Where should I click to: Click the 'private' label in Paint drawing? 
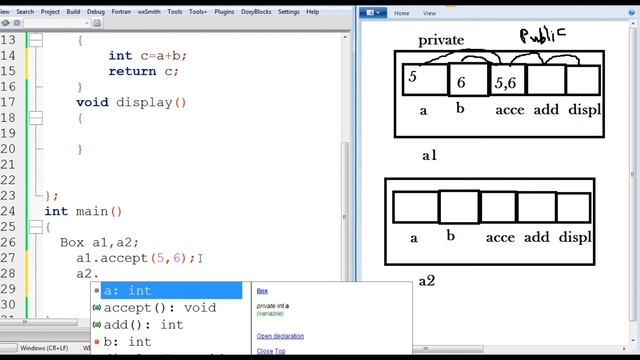pyautogui.click(x=441, y=40)
